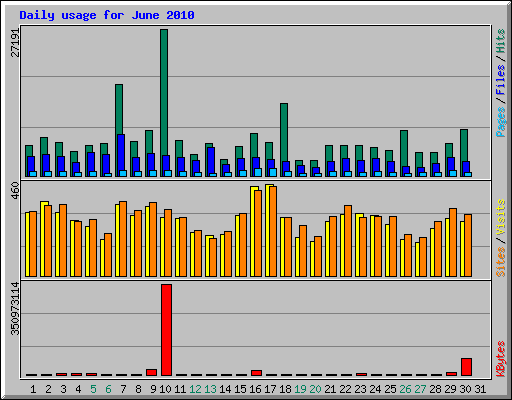Click the y-axis value 460
The height and width of the screenshot is (400, 512).
pos(15,191)
